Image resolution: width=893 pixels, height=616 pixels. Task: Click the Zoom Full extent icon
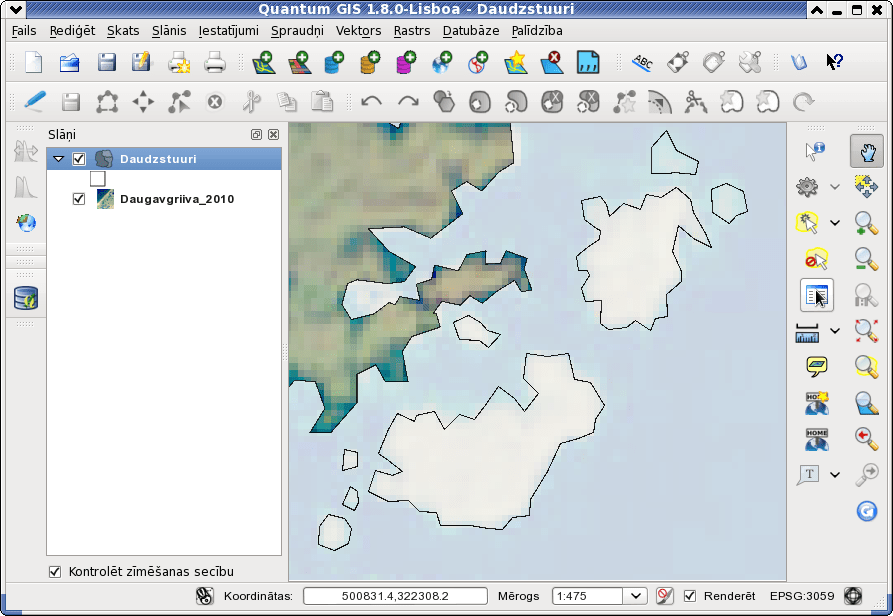pos(866,331)
